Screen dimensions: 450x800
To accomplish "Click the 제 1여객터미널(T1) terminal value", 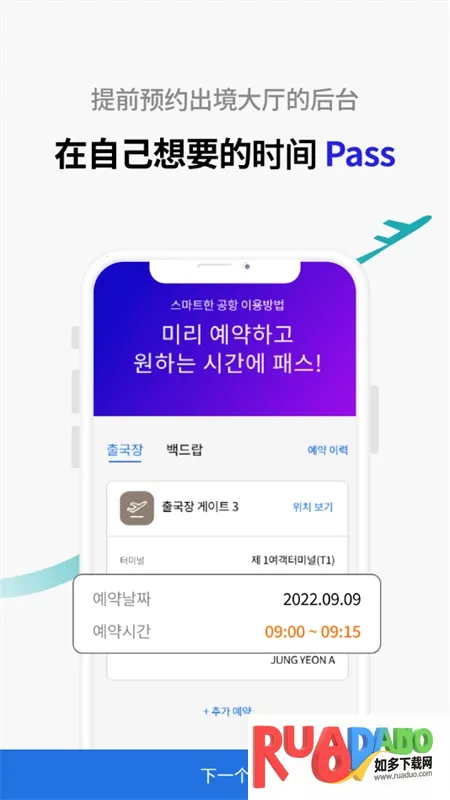I will (x=293, y=560).
